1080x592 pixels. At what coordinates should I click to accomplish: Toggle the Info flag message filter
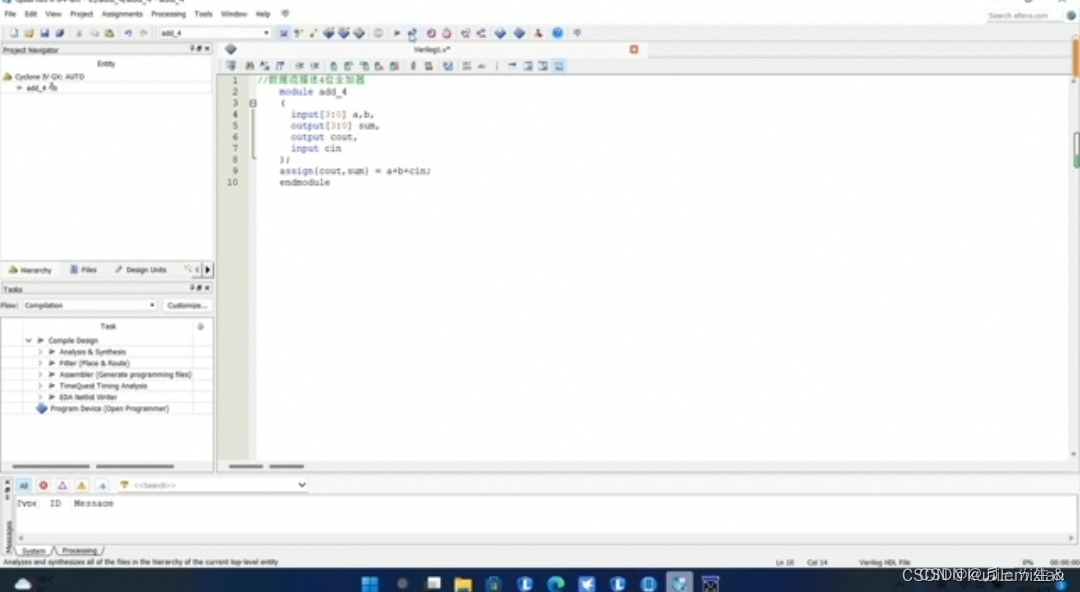click(x=101, y=485)
